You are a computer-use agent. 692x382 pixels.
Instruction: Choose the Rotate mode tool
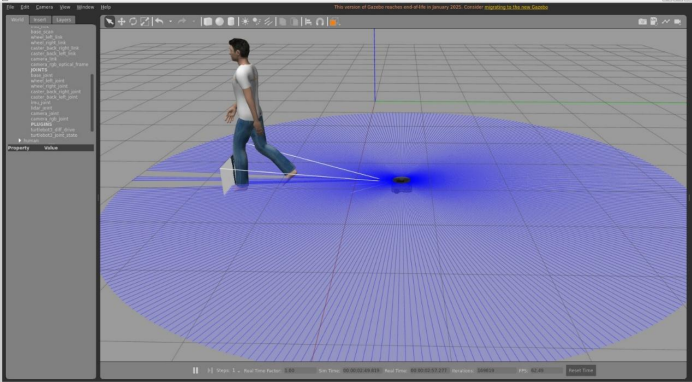(x=133, y=22)
